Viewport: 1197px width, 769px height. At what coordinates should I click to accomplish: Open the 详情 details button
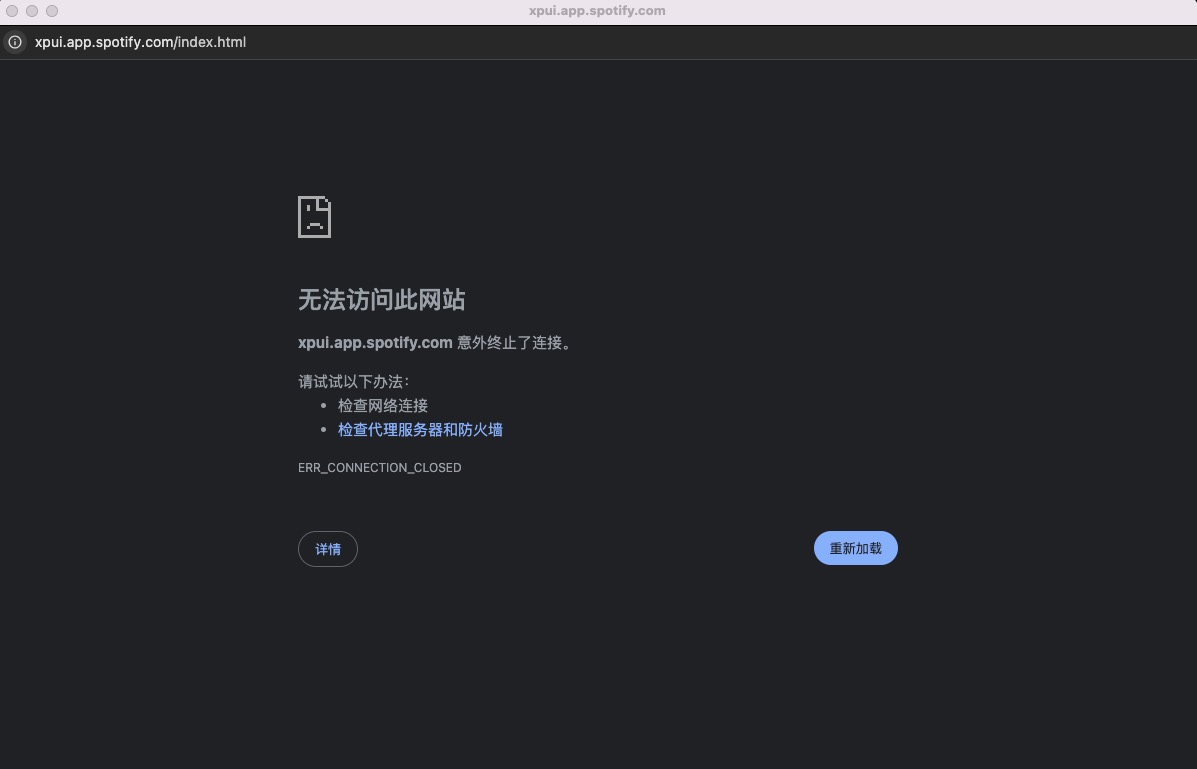327,549
